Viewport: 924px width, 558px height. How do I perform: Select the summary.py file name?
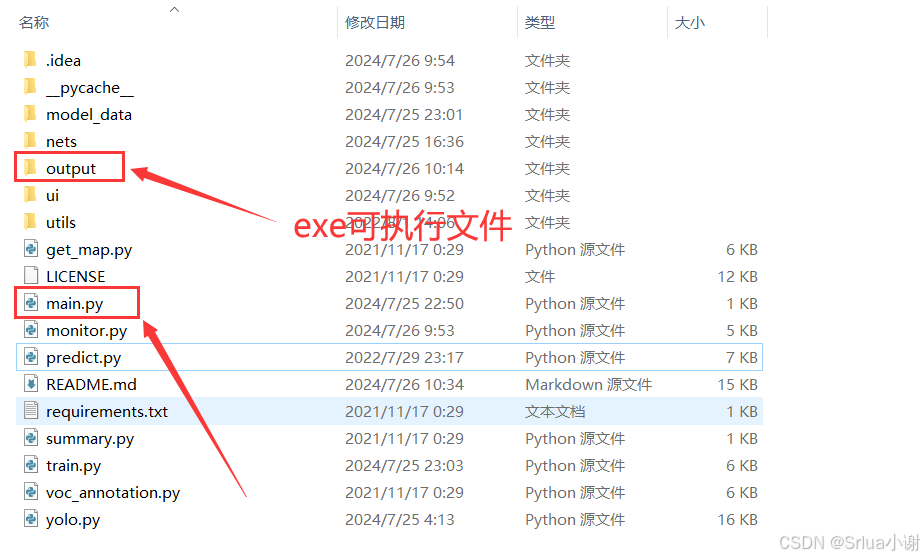point(90,439)
